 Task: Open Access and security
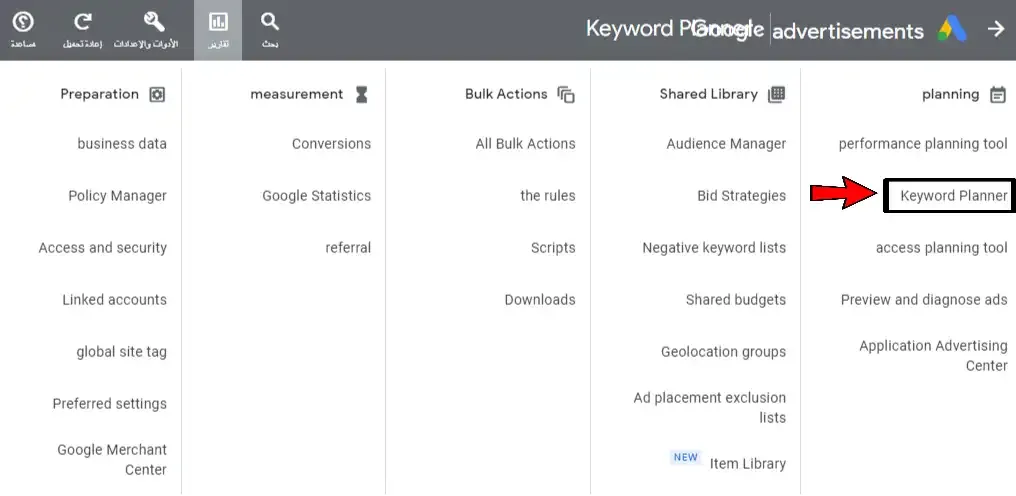(102, 248)
